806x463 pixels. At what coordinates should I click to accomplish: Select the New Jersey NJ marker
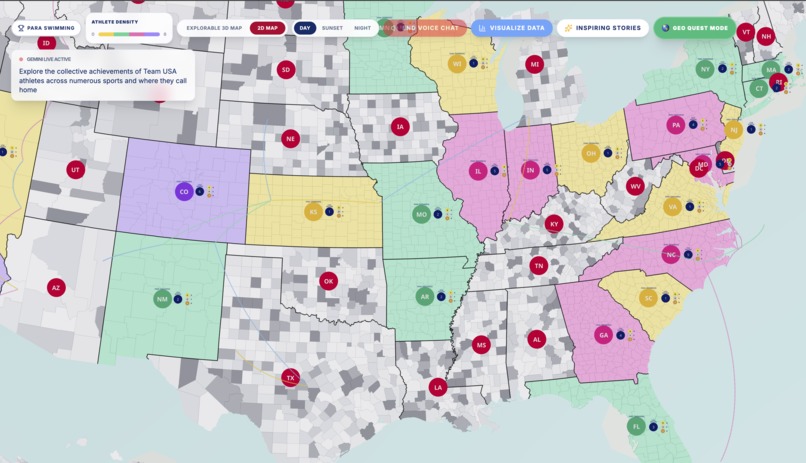pos(734,130)
